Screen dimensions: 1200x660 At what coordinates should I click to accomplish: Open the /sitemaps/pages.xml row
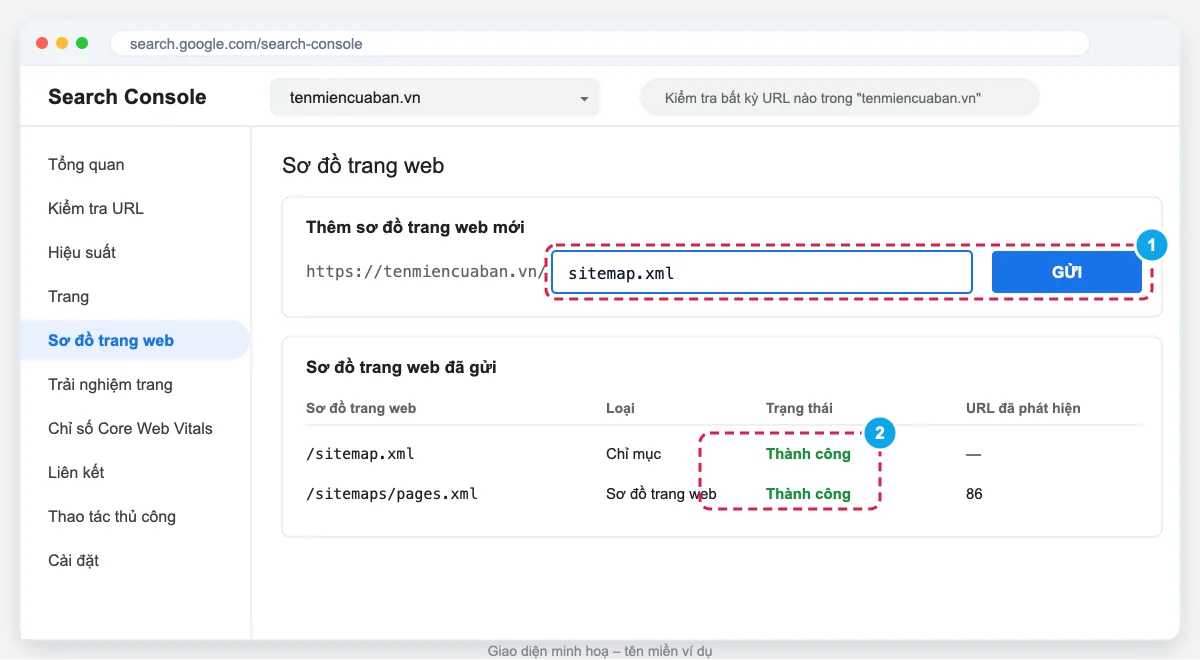pyautogui.click(x=724, y=494)
